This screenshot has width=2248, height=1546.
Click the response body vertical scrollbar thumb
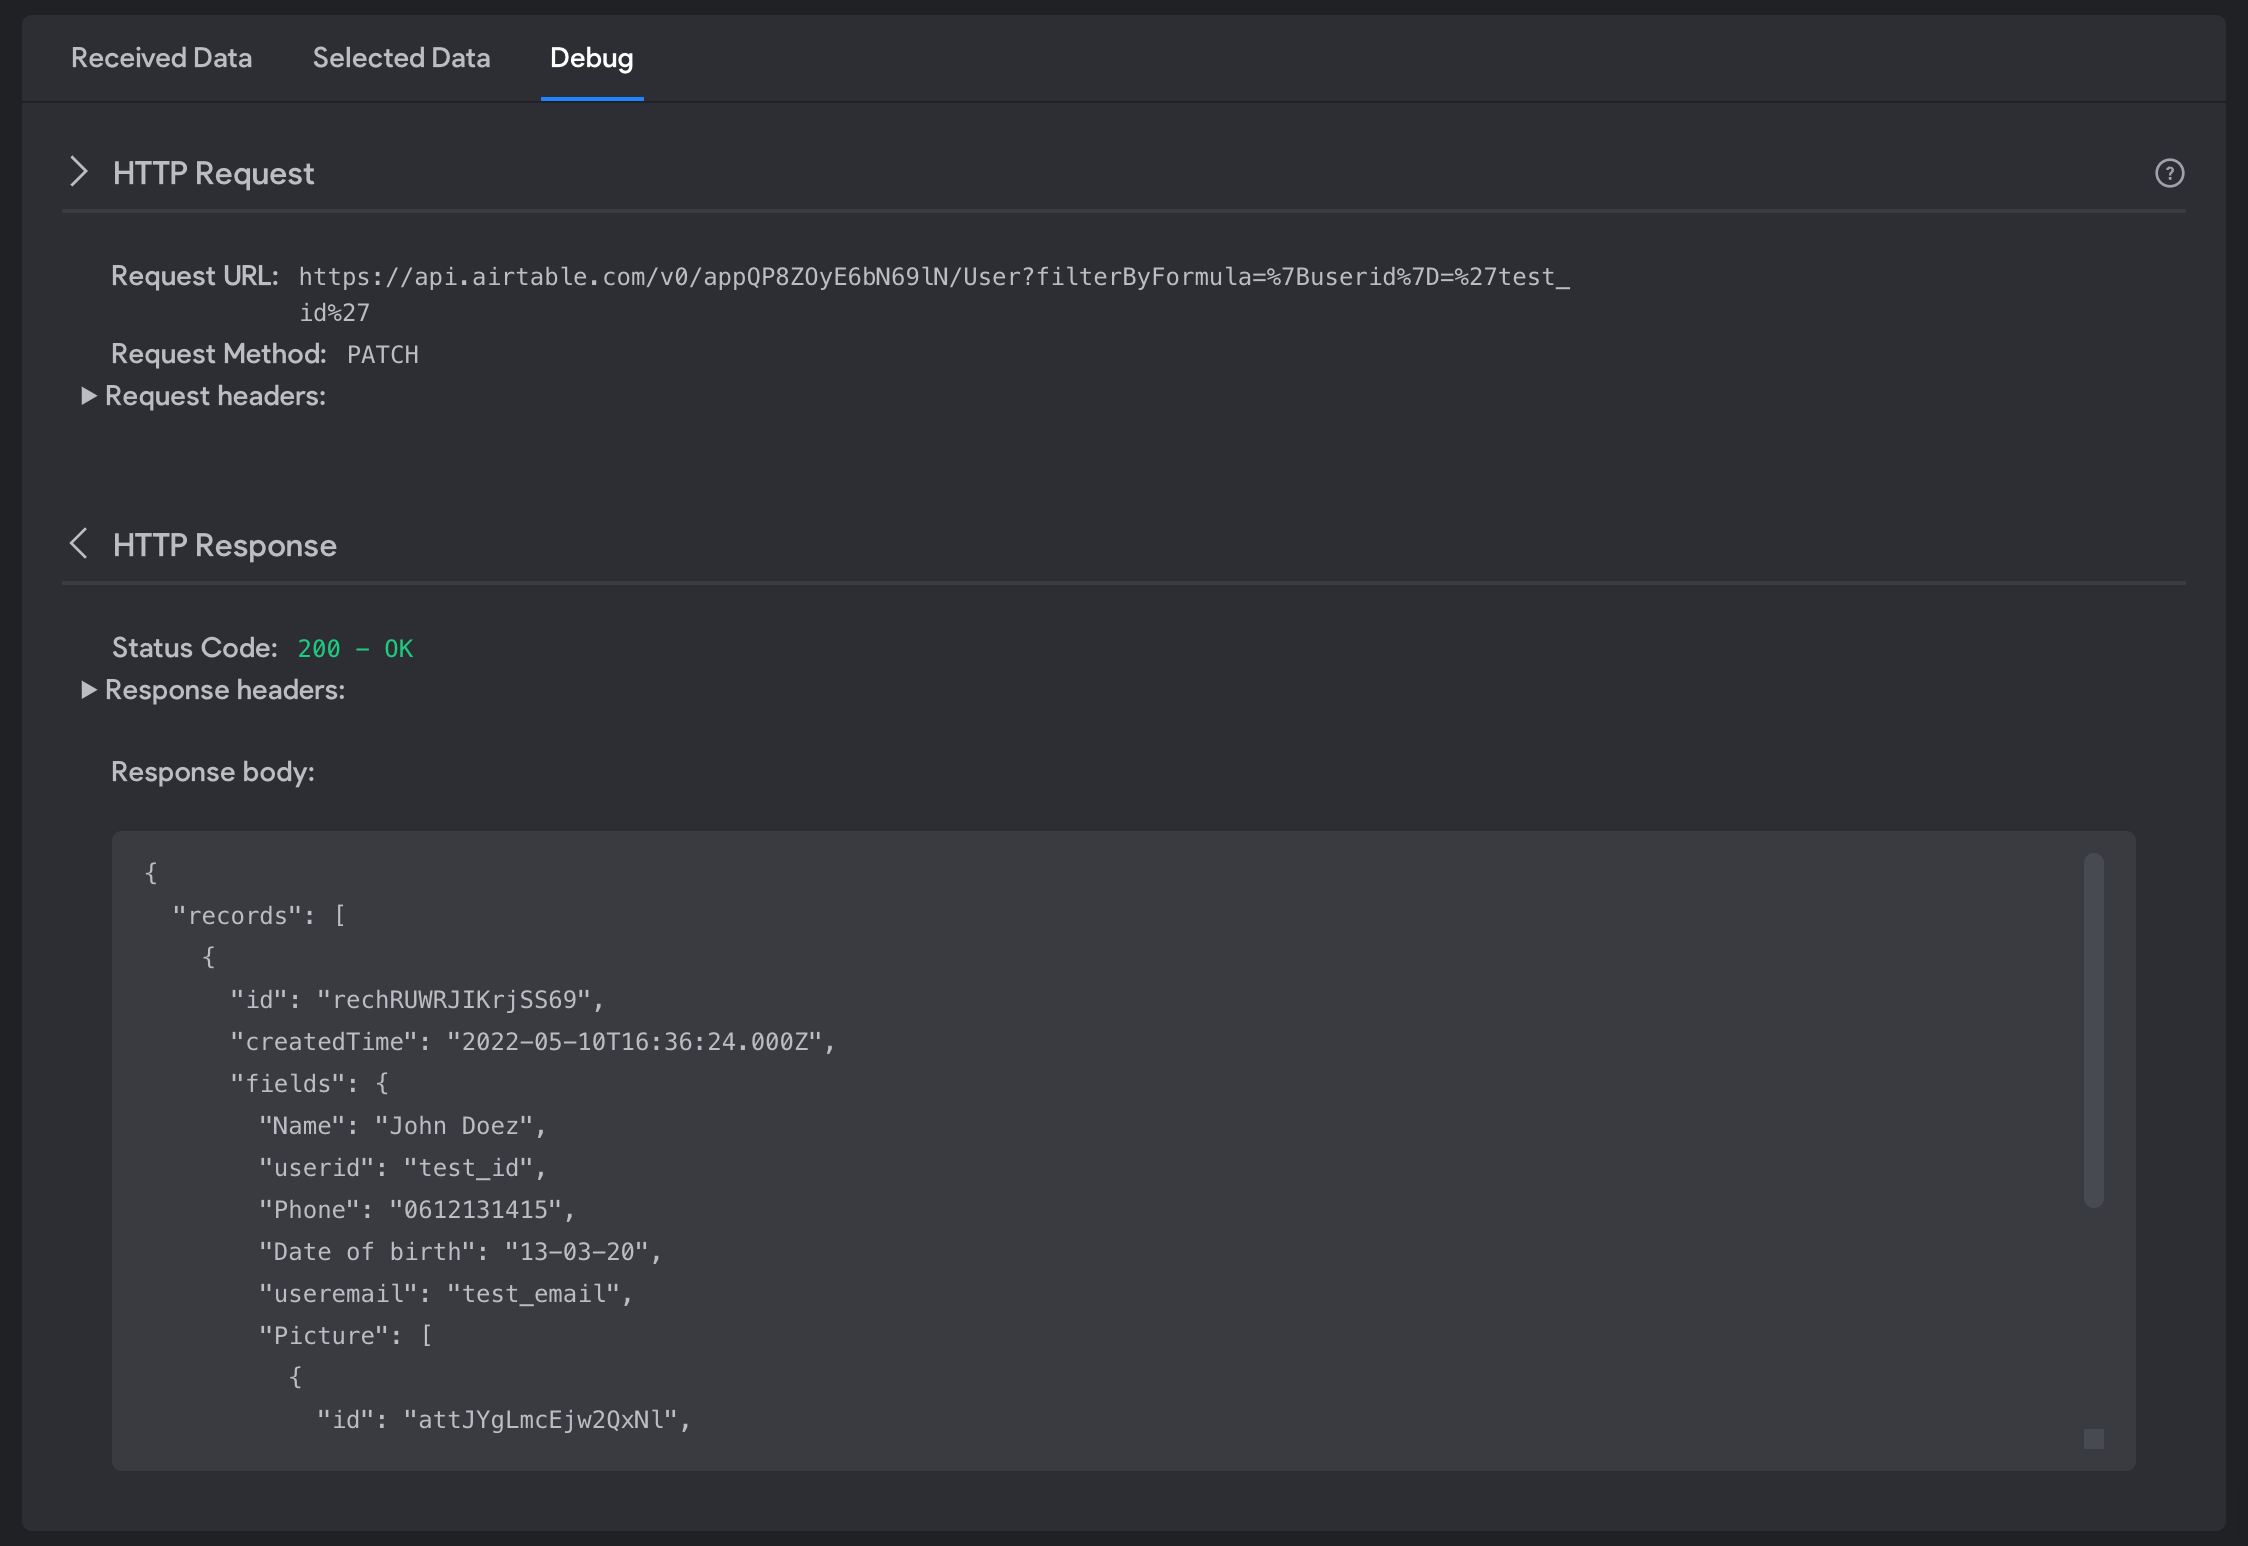click(x=2094, y=1030)
